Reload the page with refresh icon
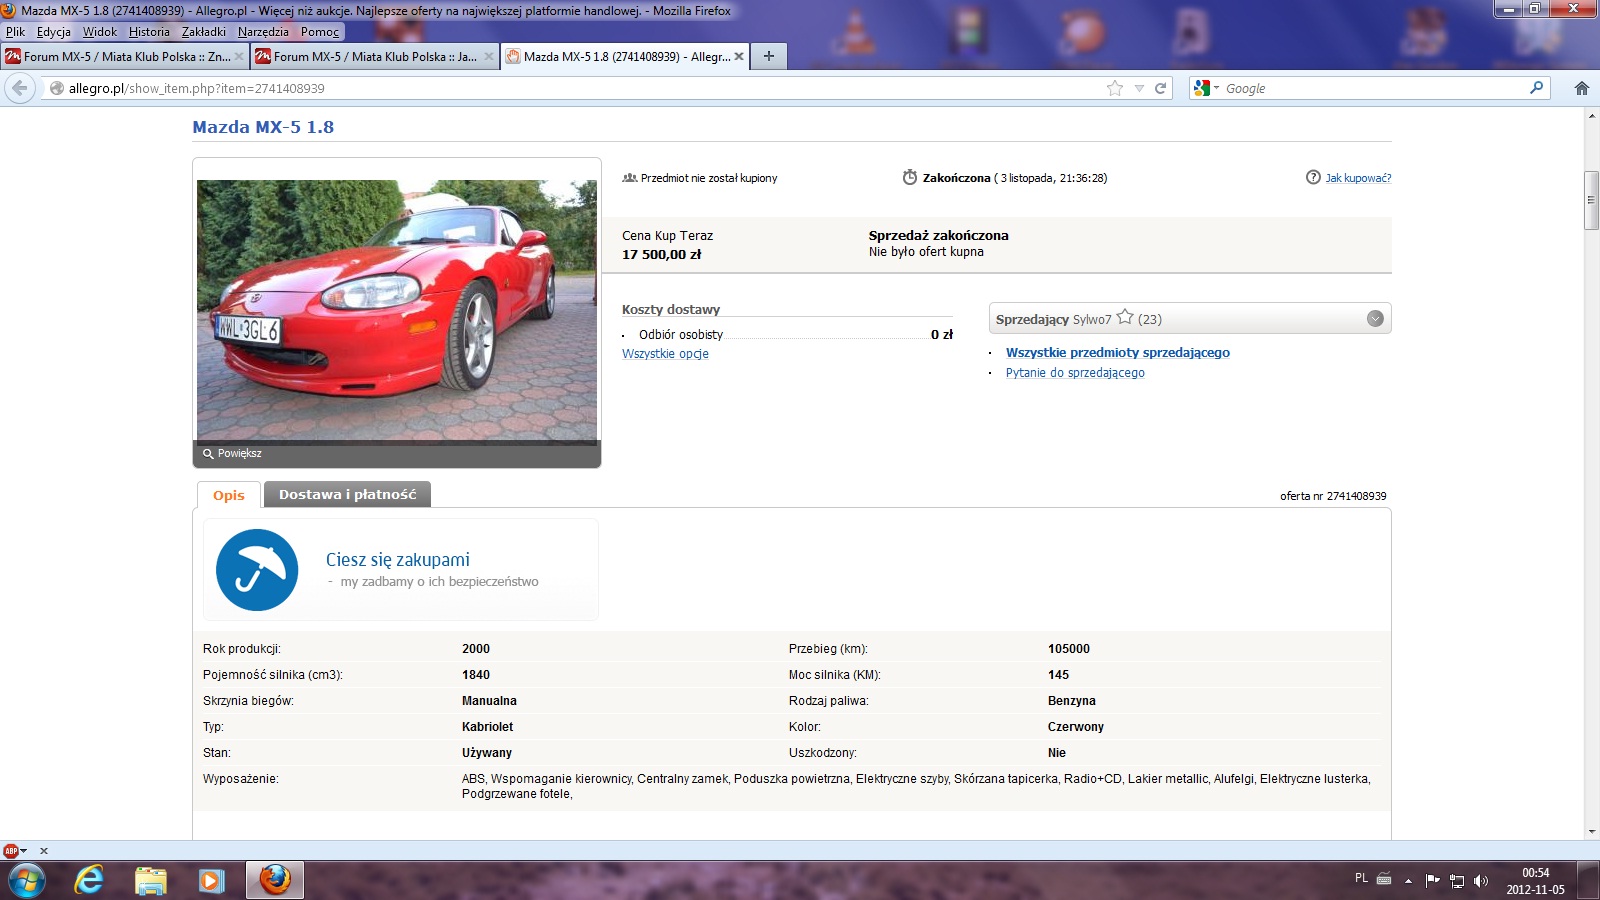This screenshot has height=900, width=1600. (1161, 88)
